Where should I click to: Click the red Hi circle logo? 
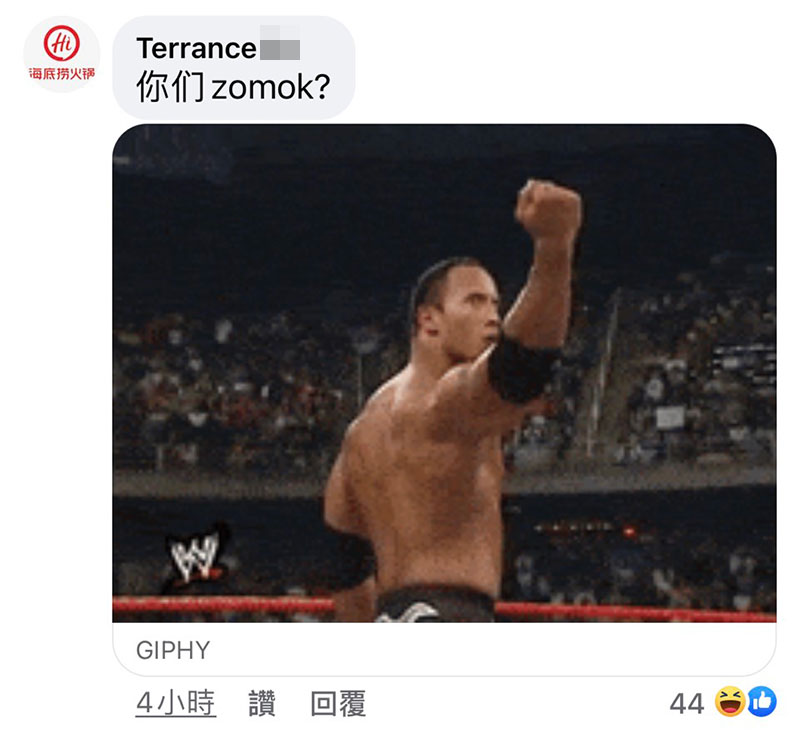(62, 43)
